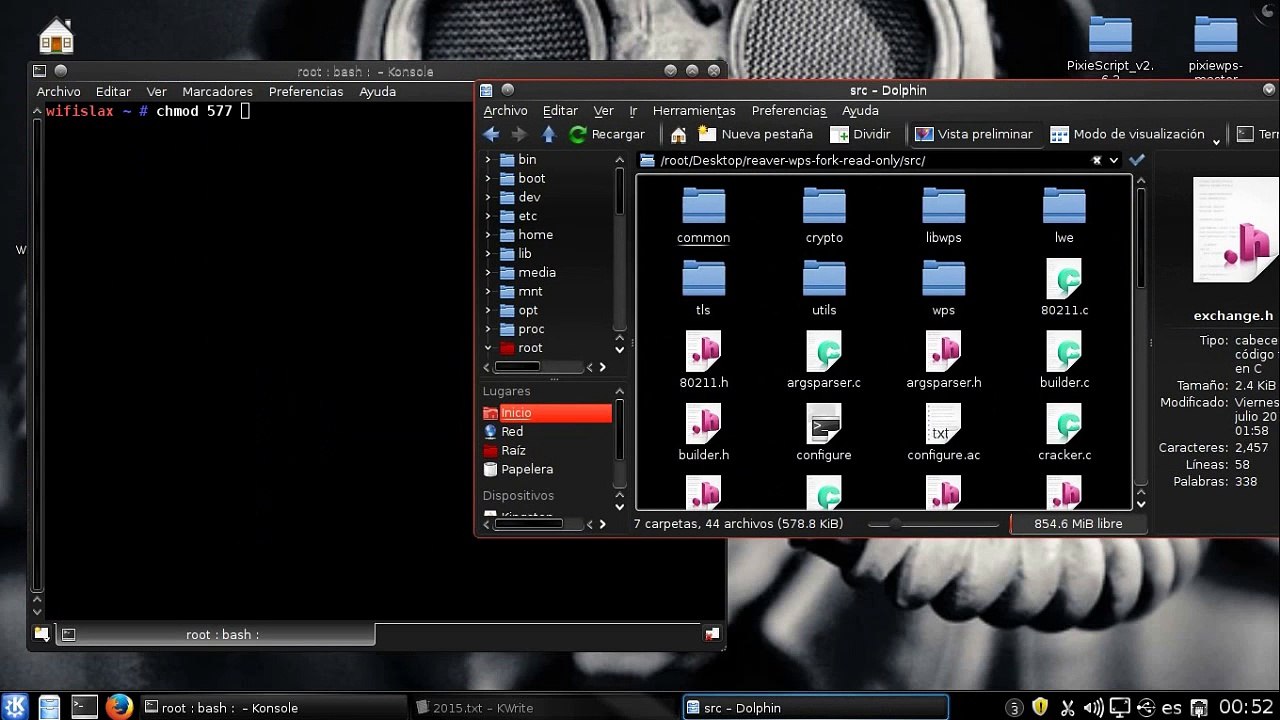Open Marcadores menu in Konsole

217,91
